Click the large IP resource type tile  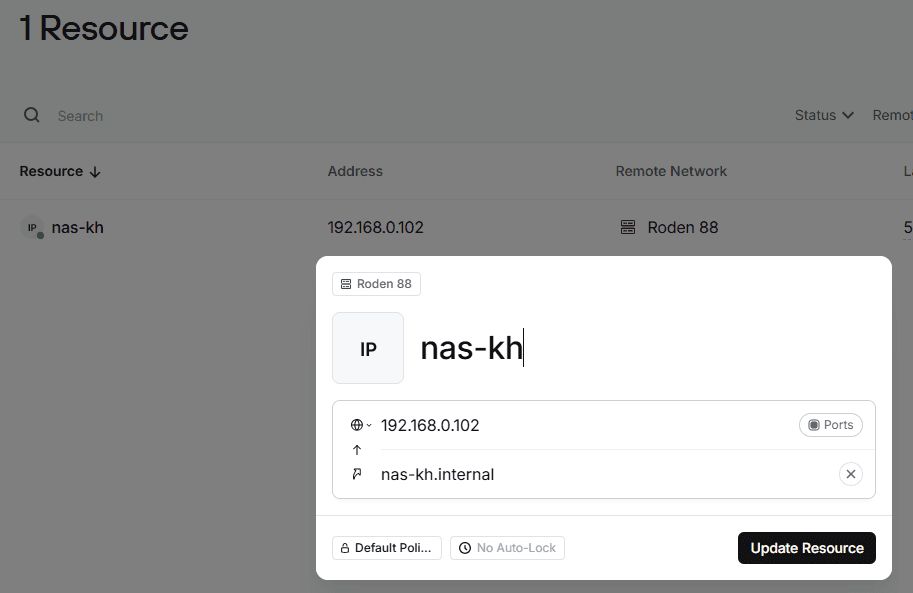[x=368, y=348]
